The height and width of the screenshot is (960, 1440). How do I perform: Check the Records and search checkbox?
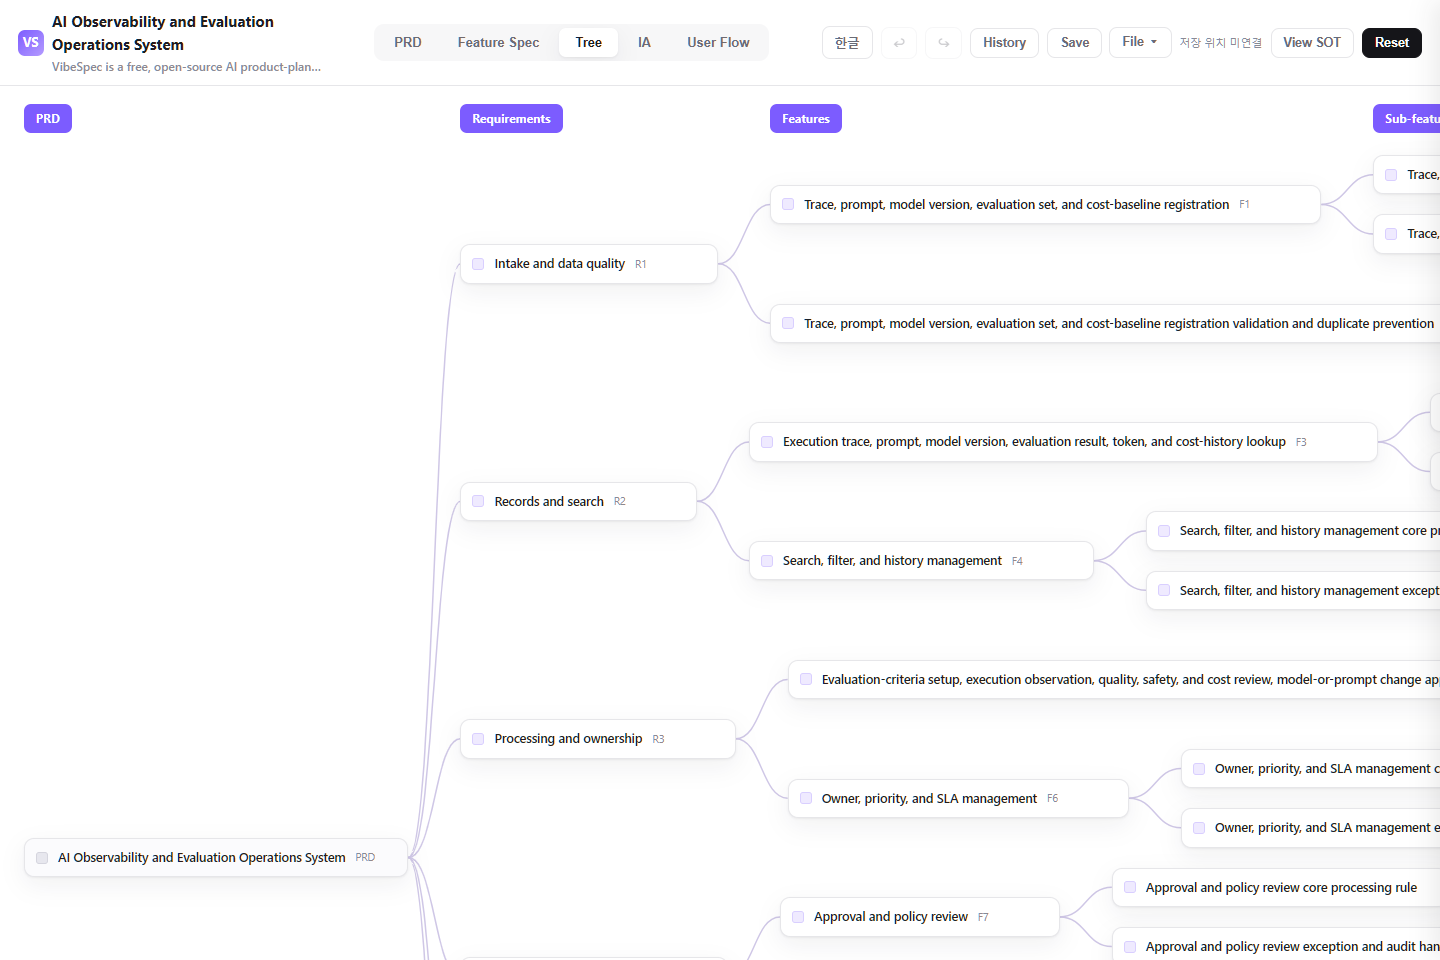click(x=478, y=501)
